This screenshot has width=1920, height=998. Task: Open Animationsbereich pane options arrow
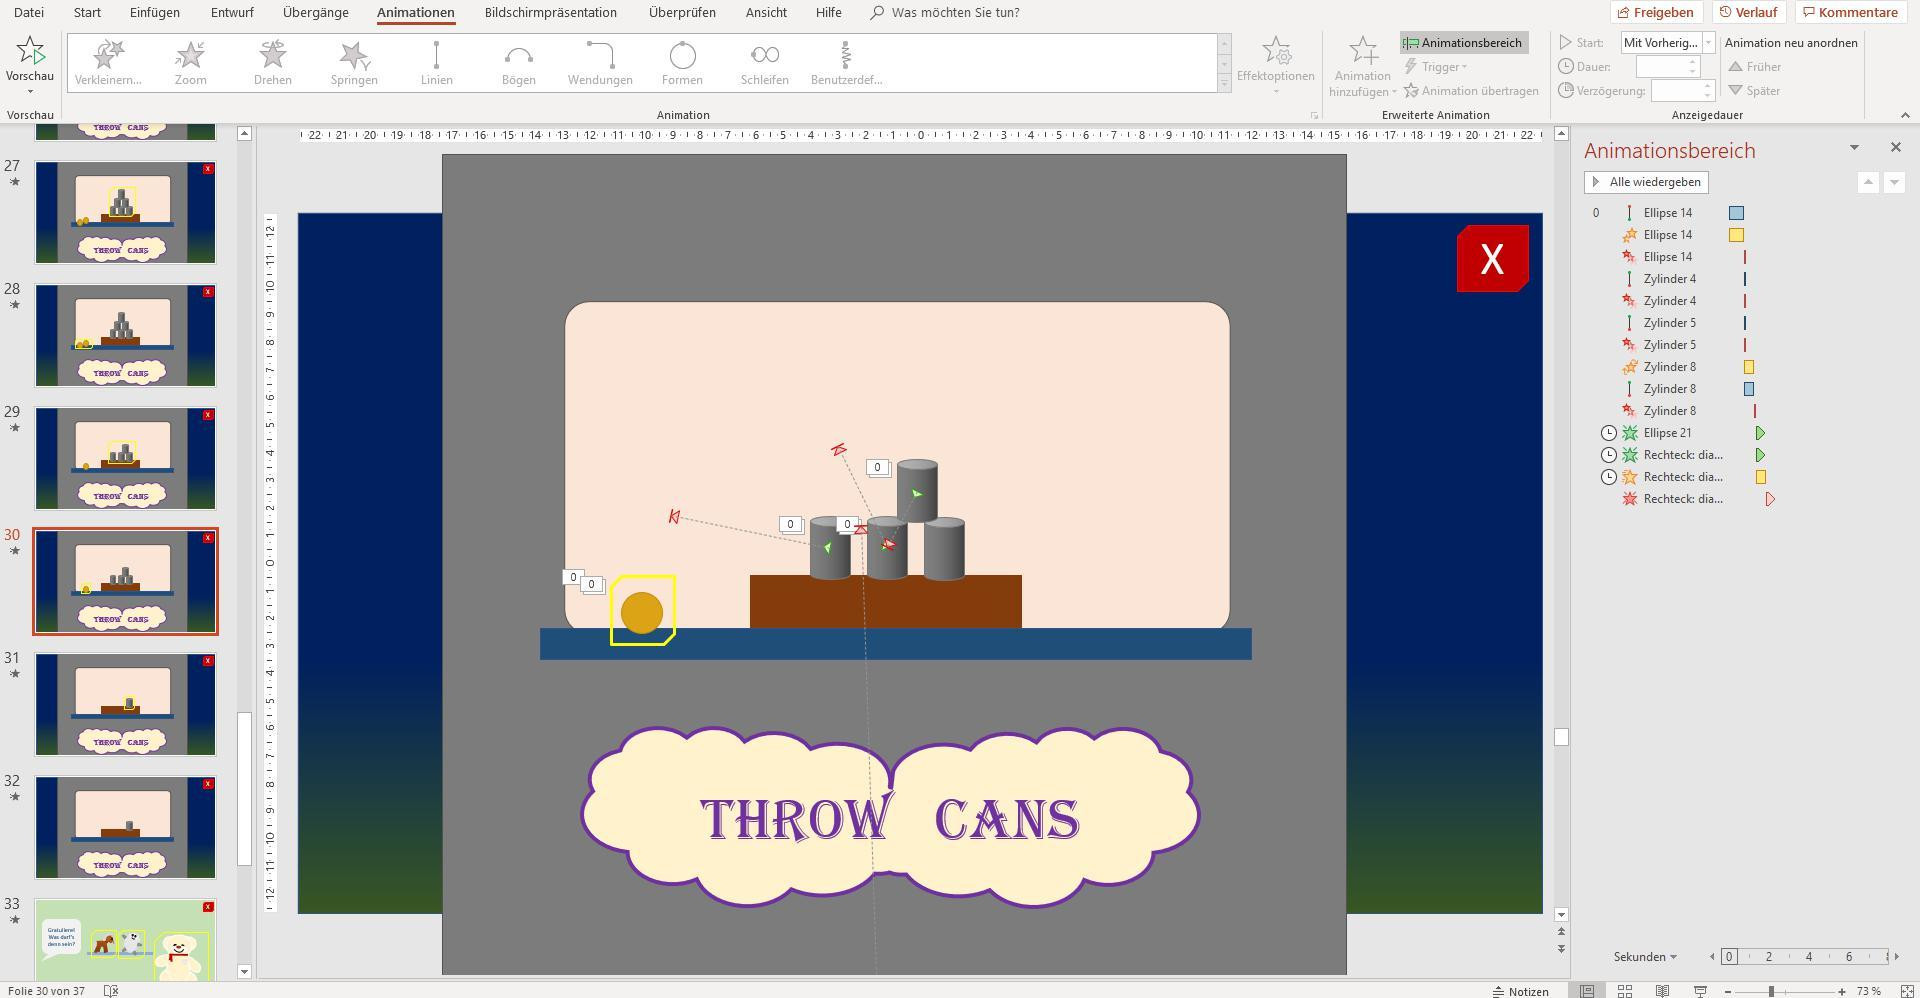[1854, 148]
